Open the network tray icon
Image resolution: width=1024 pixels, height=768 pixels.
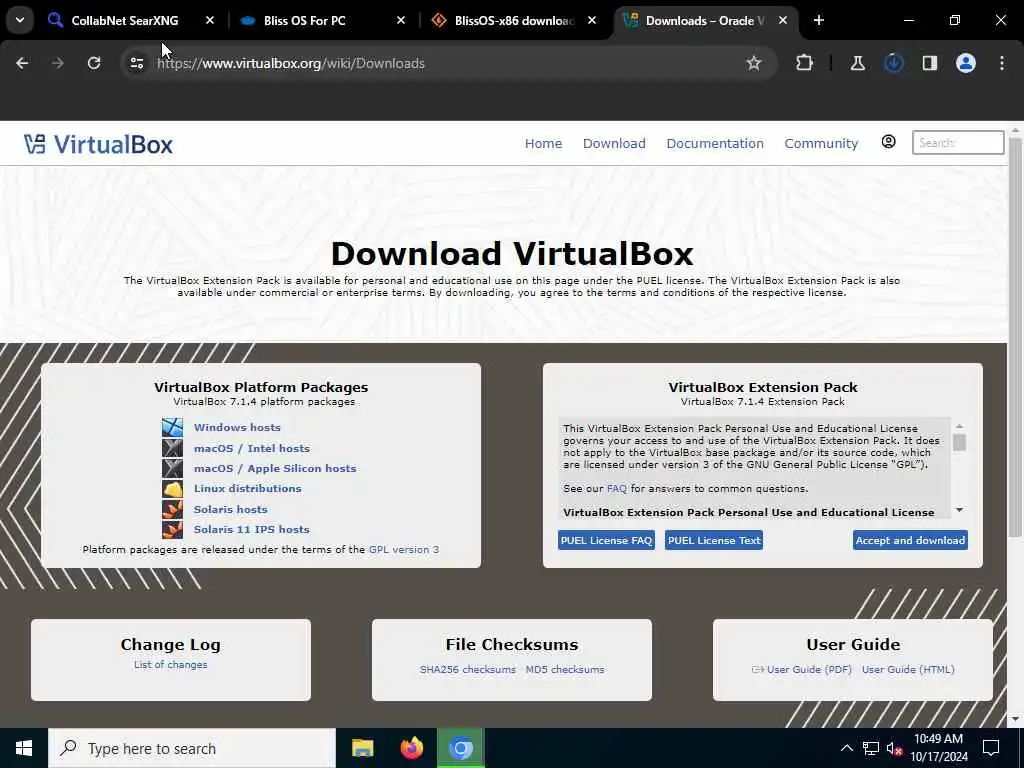point(871,748)
